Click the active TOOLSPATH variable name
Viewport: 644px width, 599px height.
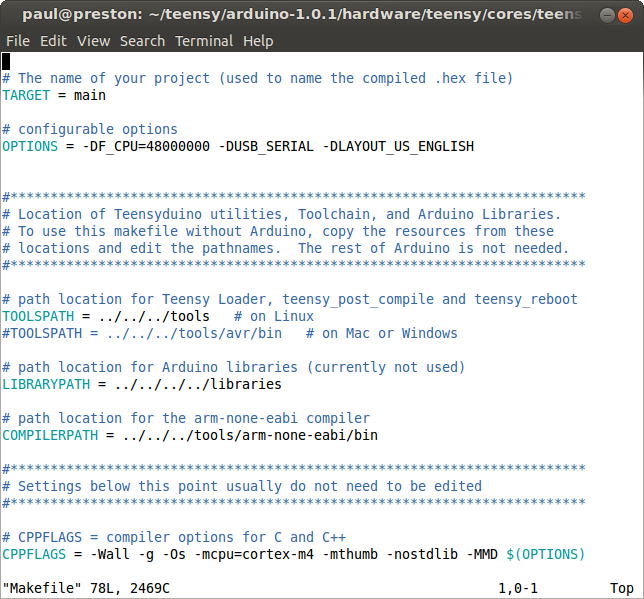(x=38, y=316)
